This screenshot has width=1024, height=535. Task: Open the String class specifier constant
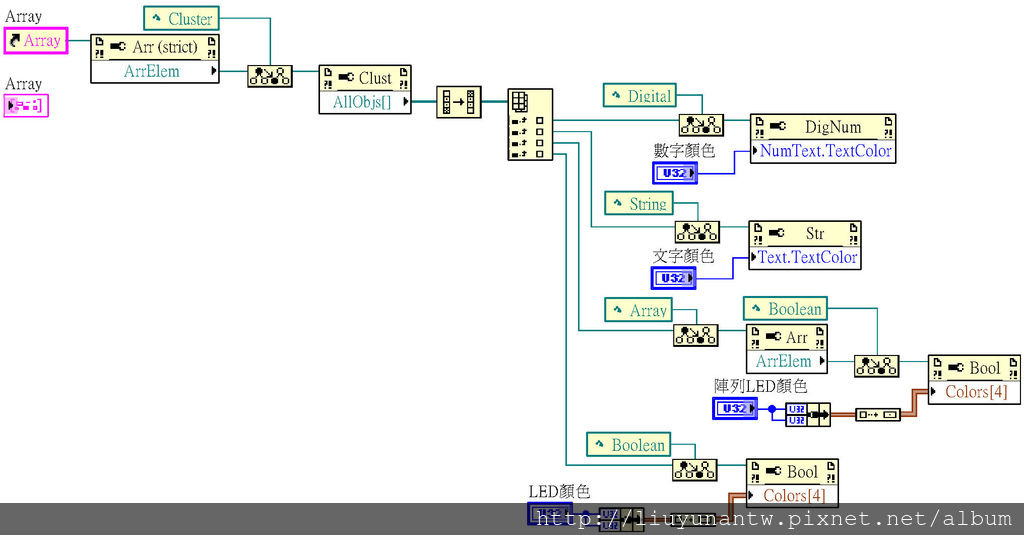click(x=639, y=204)
